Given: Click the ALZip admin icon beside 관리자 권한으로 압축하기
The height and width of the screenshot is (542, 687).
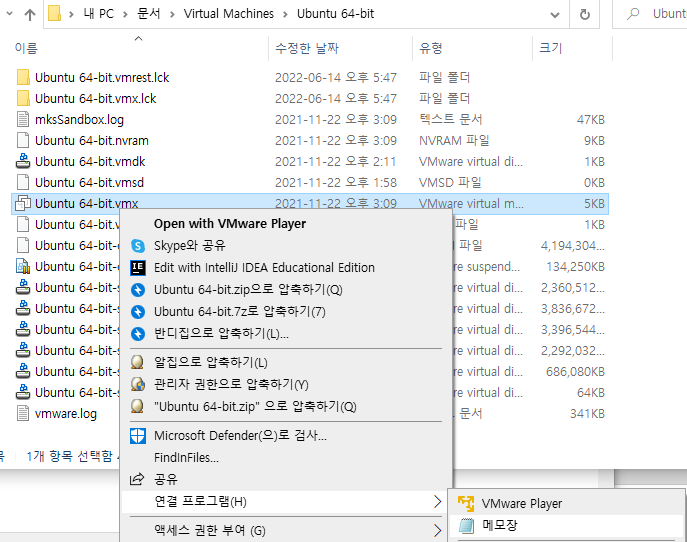Looking at the screenshot, I should click(x=138, y=384).
